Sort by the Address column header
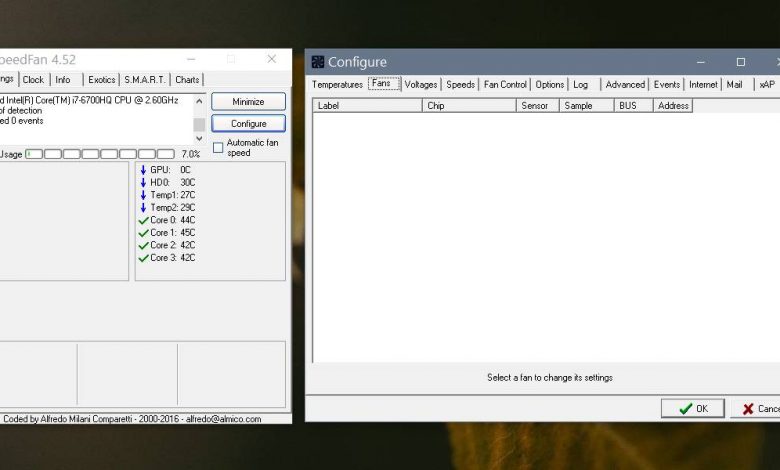The height and width of the screenshot is (470, 780). [673, 105]
